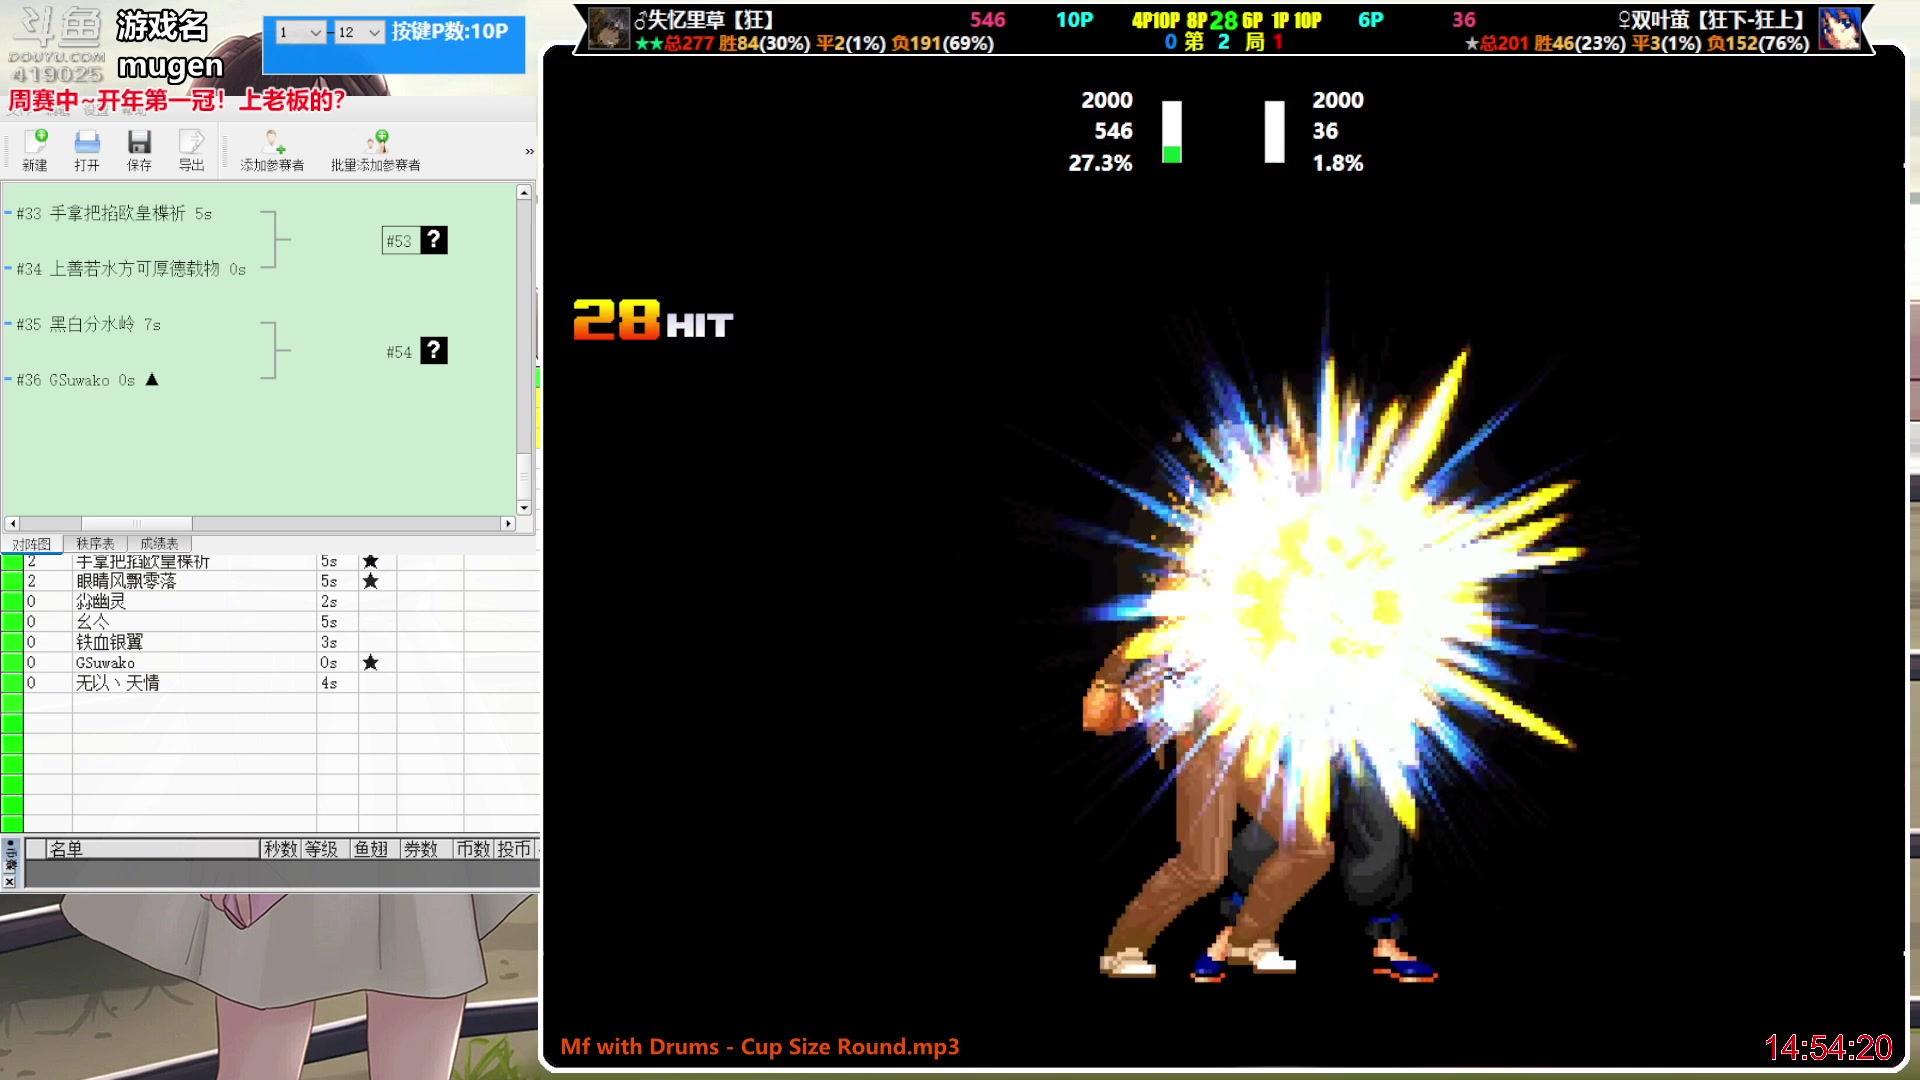This screenshot has height=1080, width=1920.
Task: Click the 导出 (Export) toolbar icon
Action: tap(191, 150)
